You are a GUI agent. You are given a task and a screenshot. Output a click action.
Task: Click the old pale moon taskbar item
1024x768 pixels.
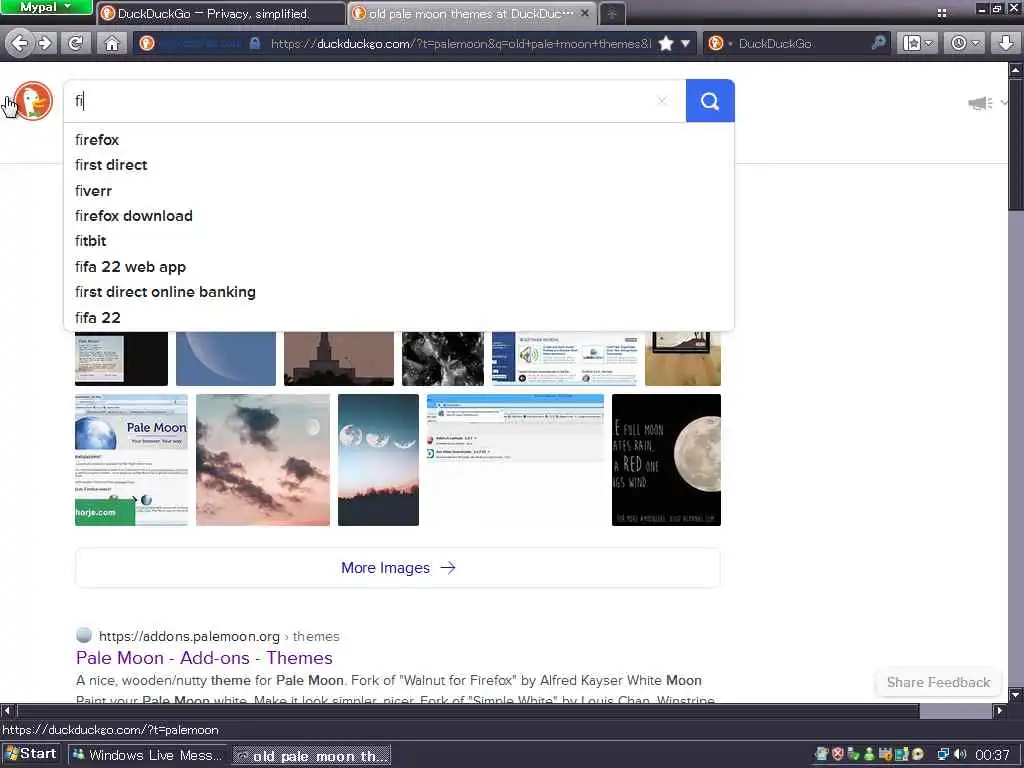312,756
